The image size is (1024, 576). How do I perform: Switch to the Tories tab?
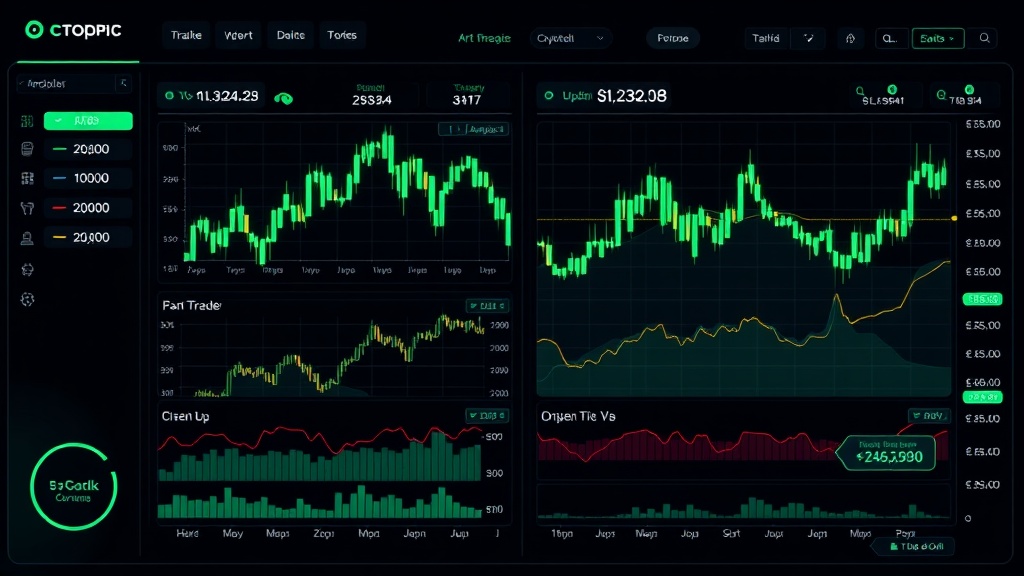(342, 35)
